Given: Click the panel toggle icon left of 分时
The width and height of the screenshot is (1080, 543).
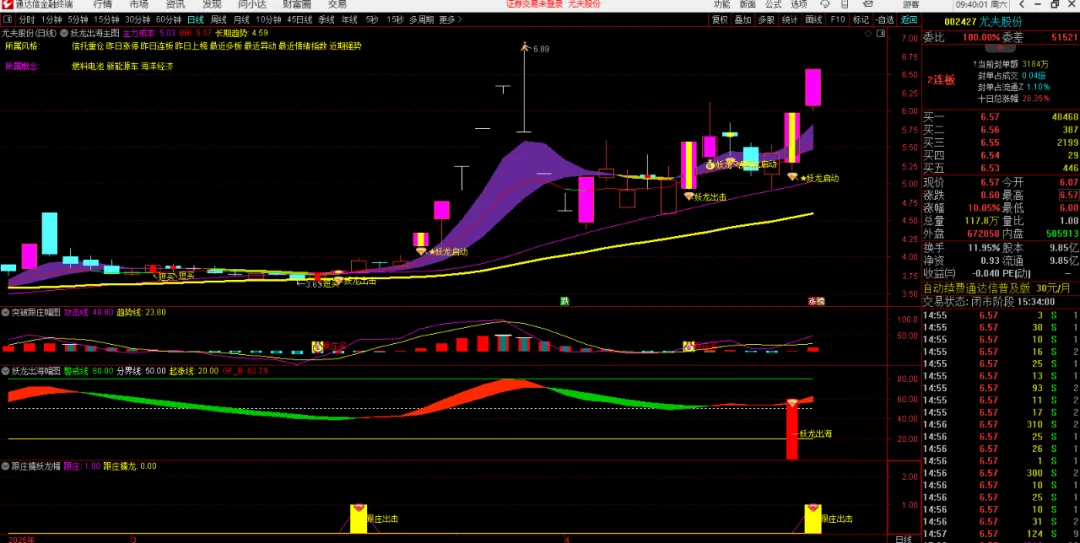Looking at the screenshot, I should click(x=8, y=20).
